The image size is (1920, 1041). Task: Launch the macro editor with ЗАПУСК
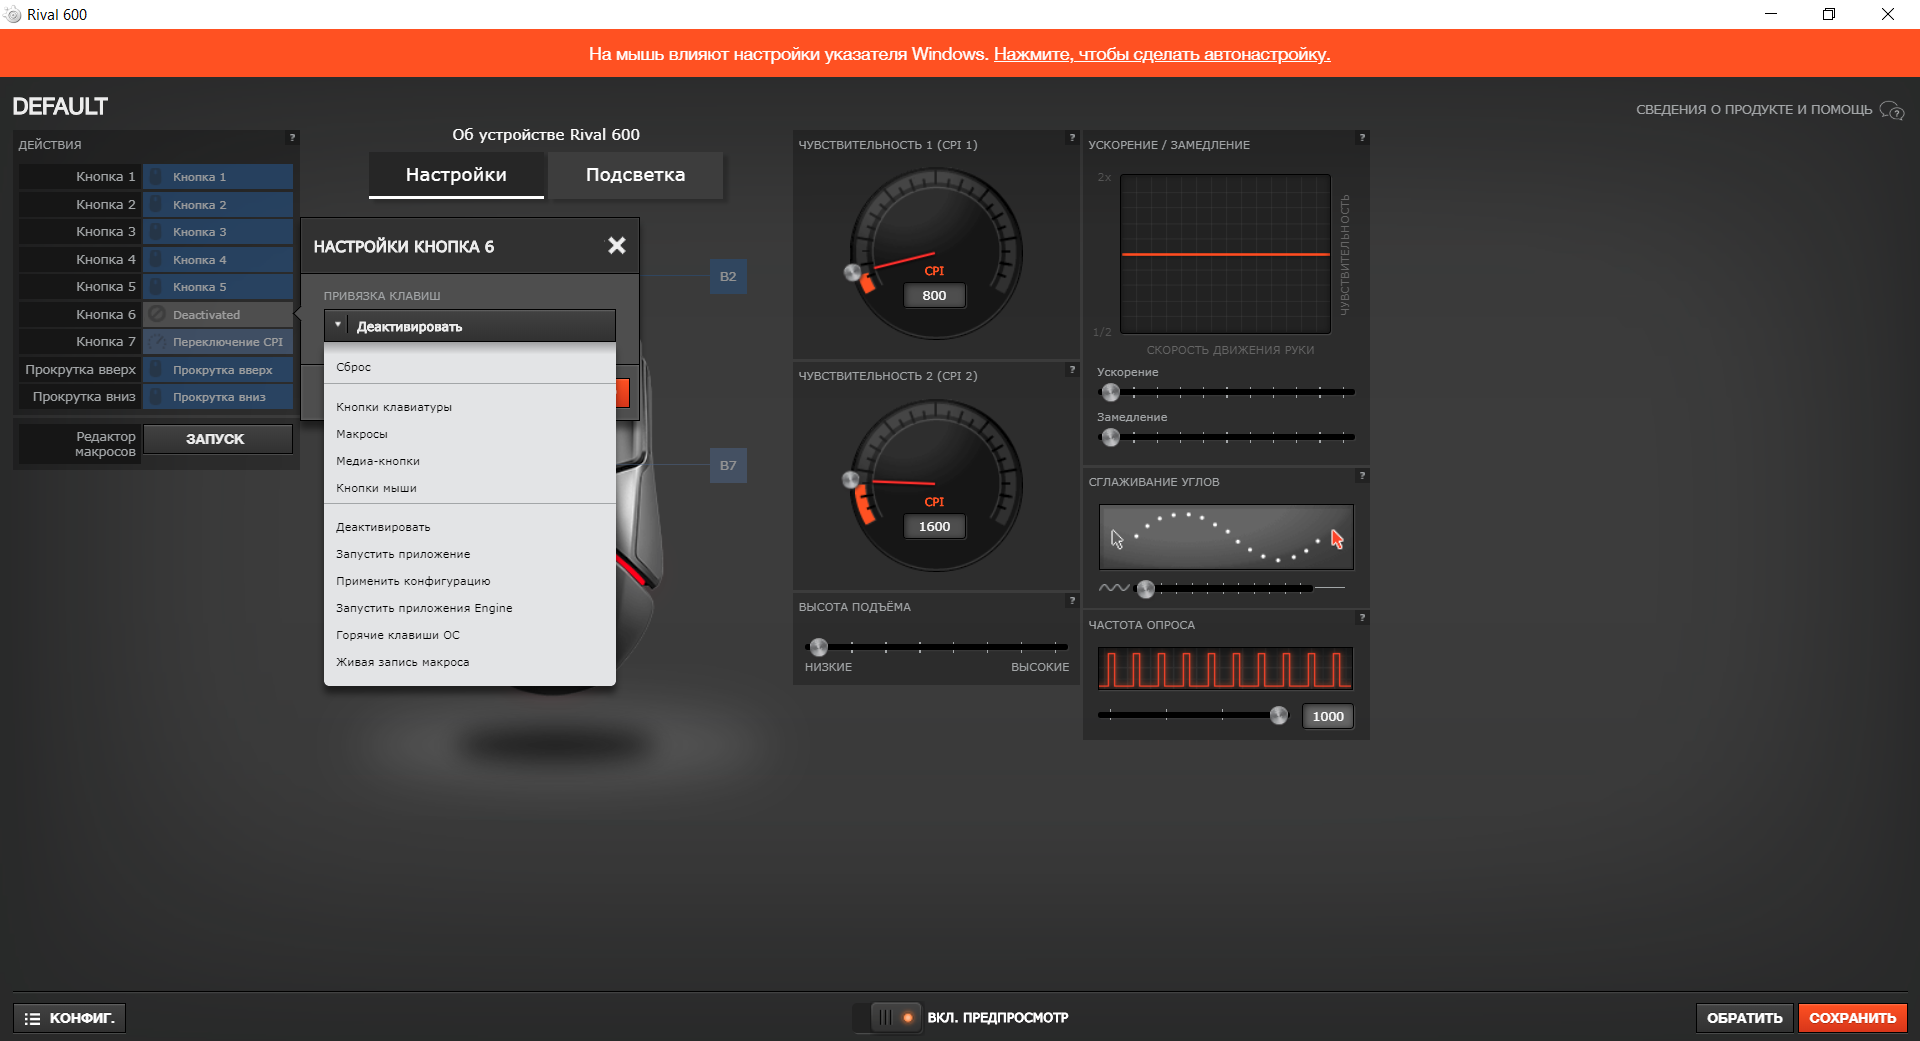pos(218,439)
